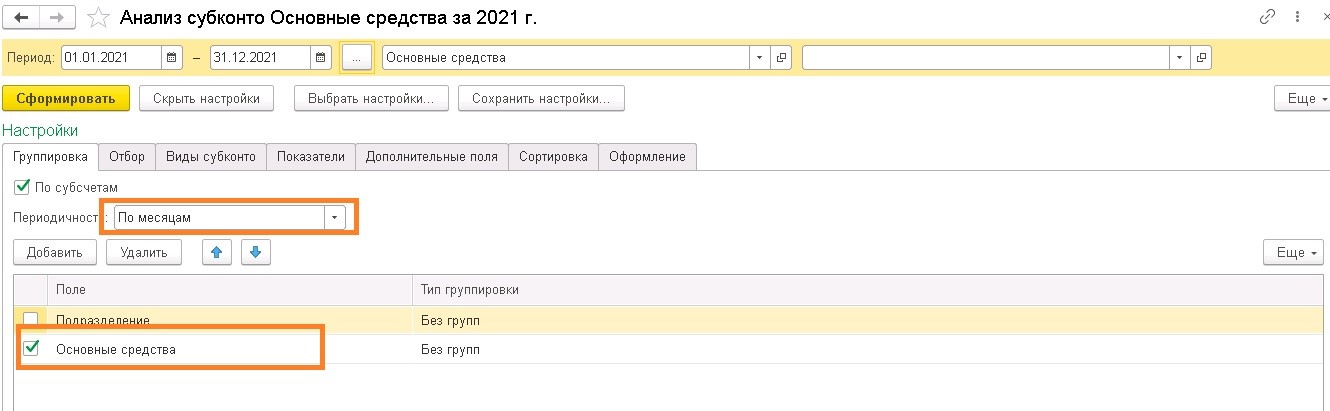
Task: Click the Сформировать button
Action: pos(66,98)
